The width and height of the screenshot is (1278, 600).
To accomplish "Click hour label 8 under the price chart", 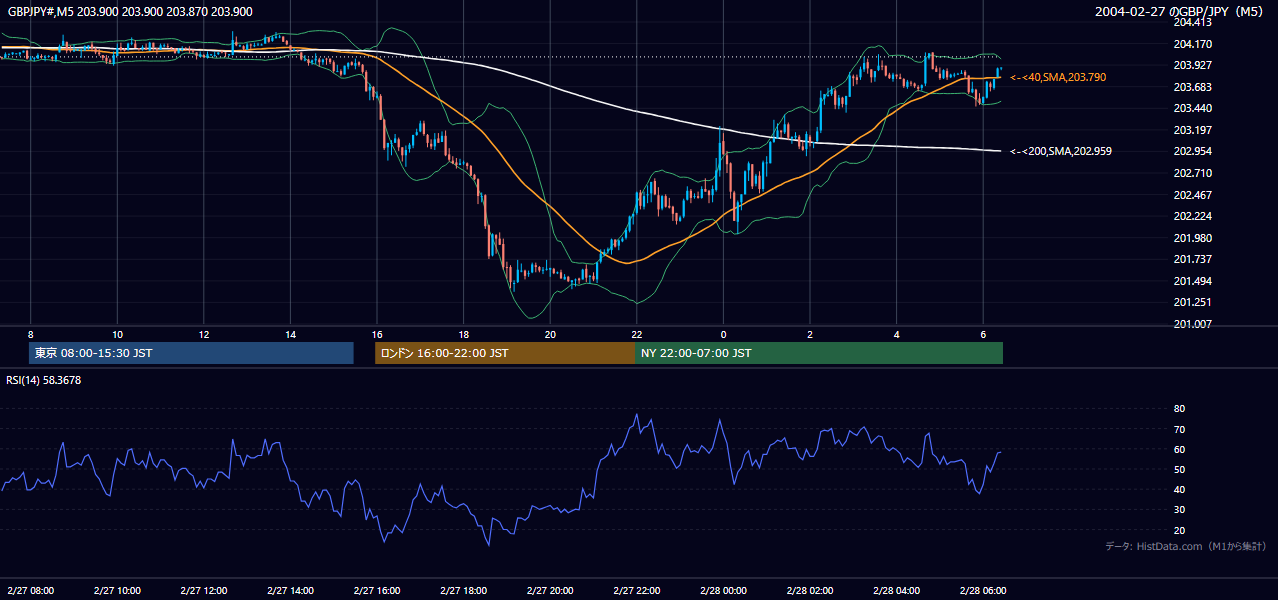I will click(31, 334).
